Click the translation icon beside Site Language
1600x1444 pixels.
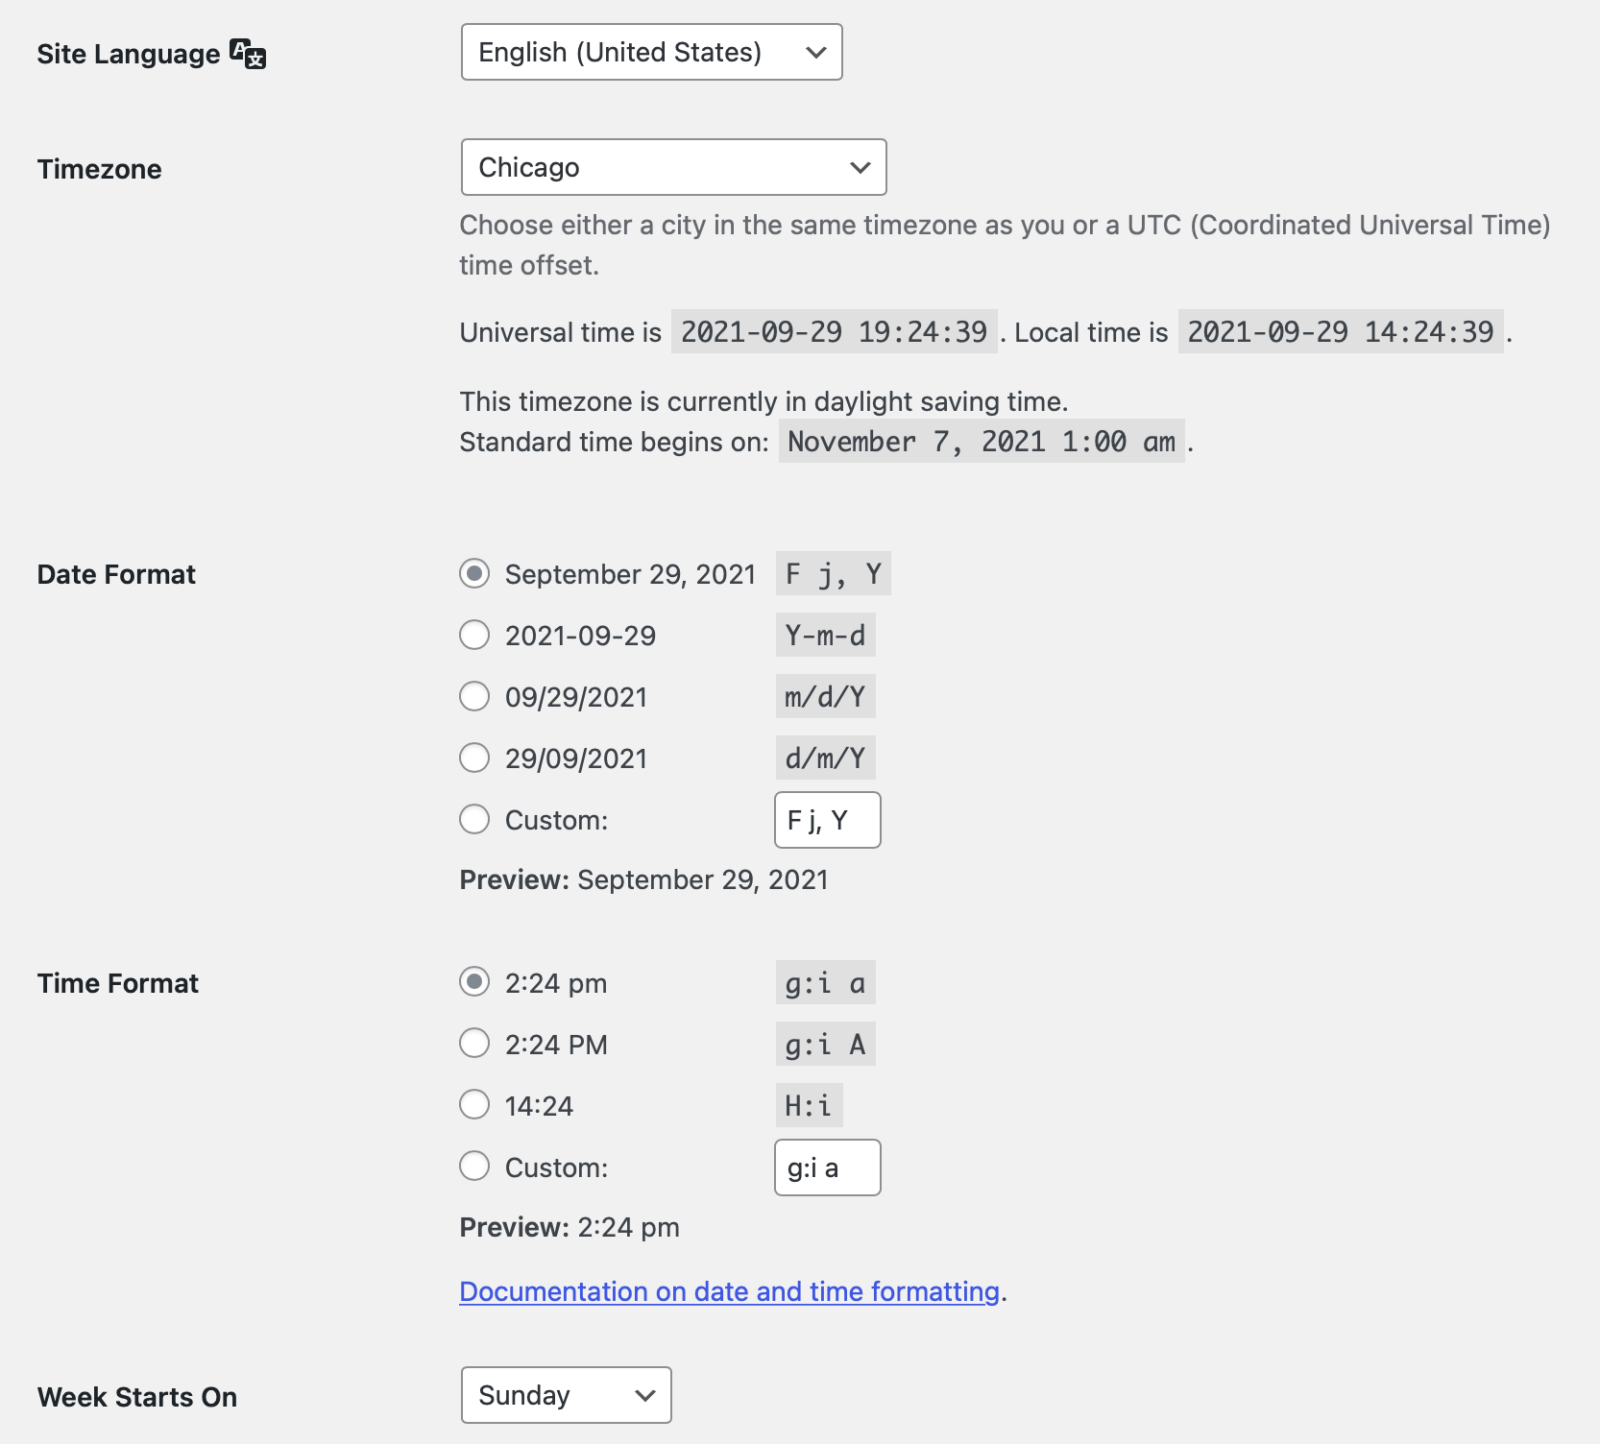pos(248,53)
